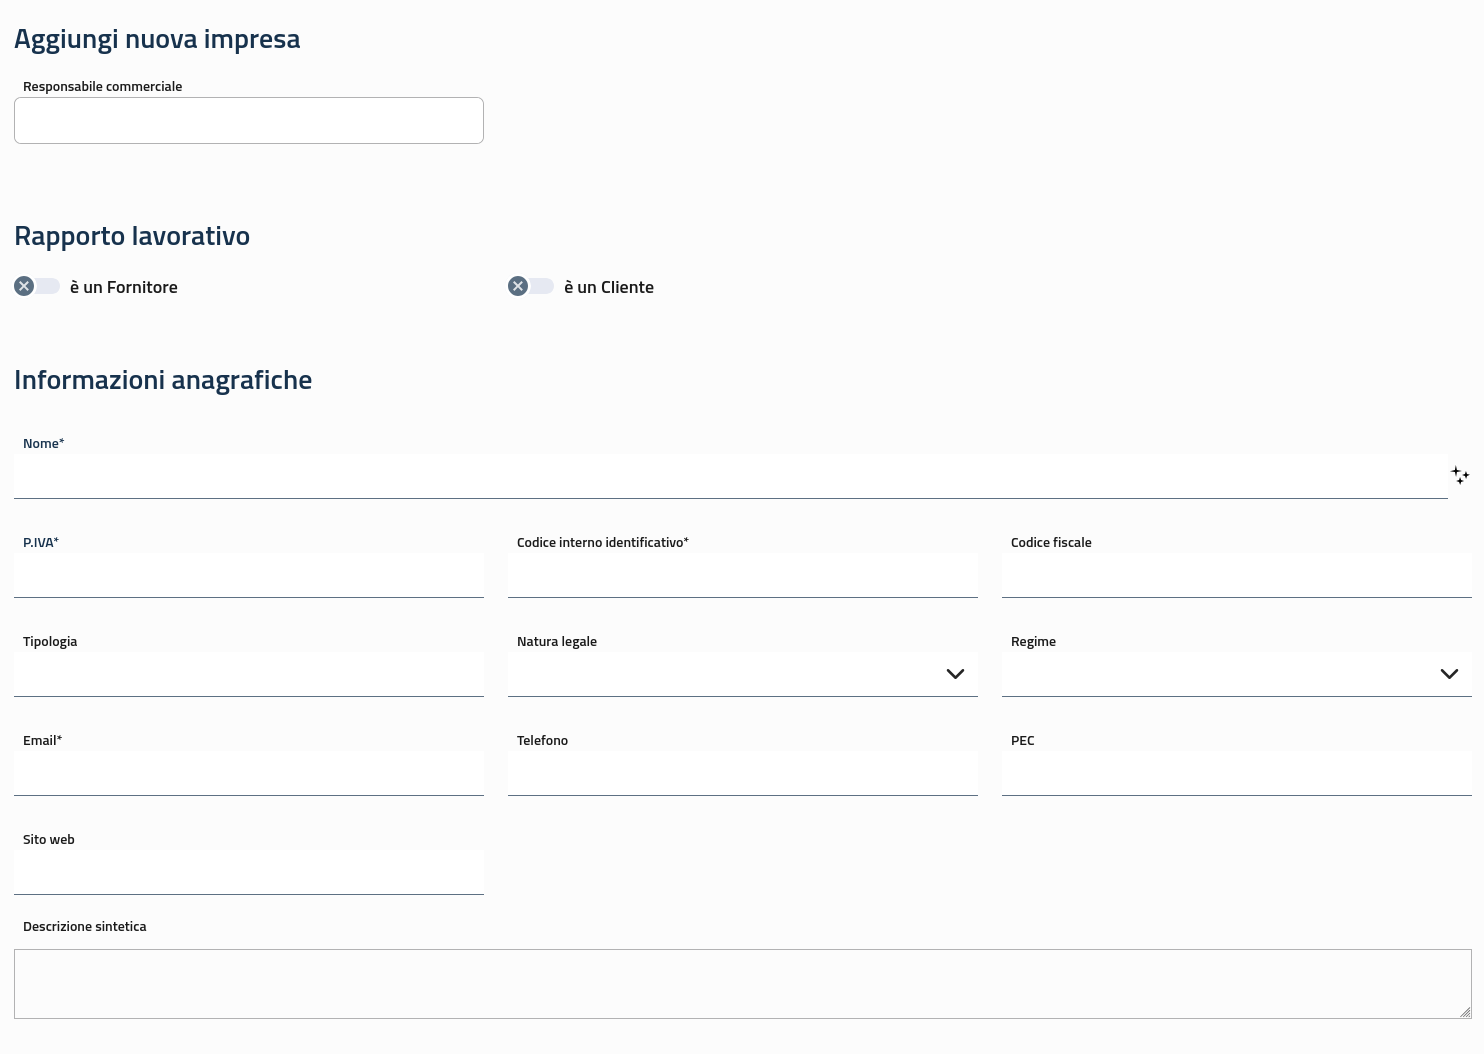Image resolution: width=1484 pixels, height=1054 pixels.
Task: Select the Codice interno identificativo field
Action: click(x=742, y=576)
